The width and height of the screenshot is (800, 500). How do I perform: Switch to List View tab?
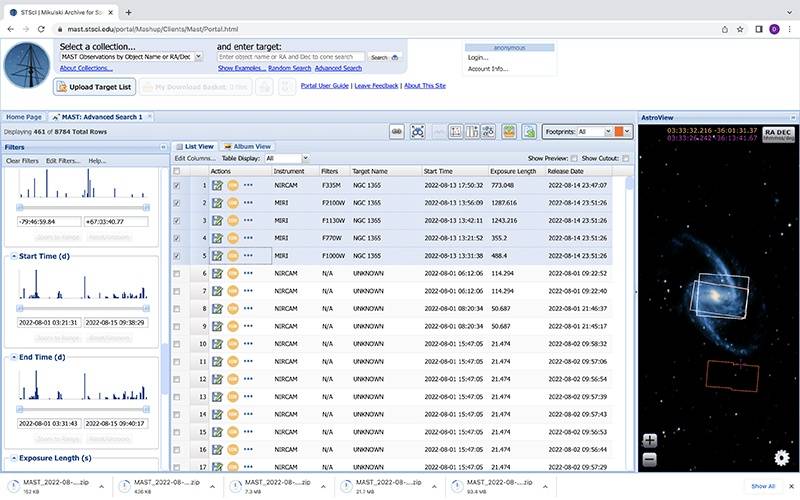point(195,146)
